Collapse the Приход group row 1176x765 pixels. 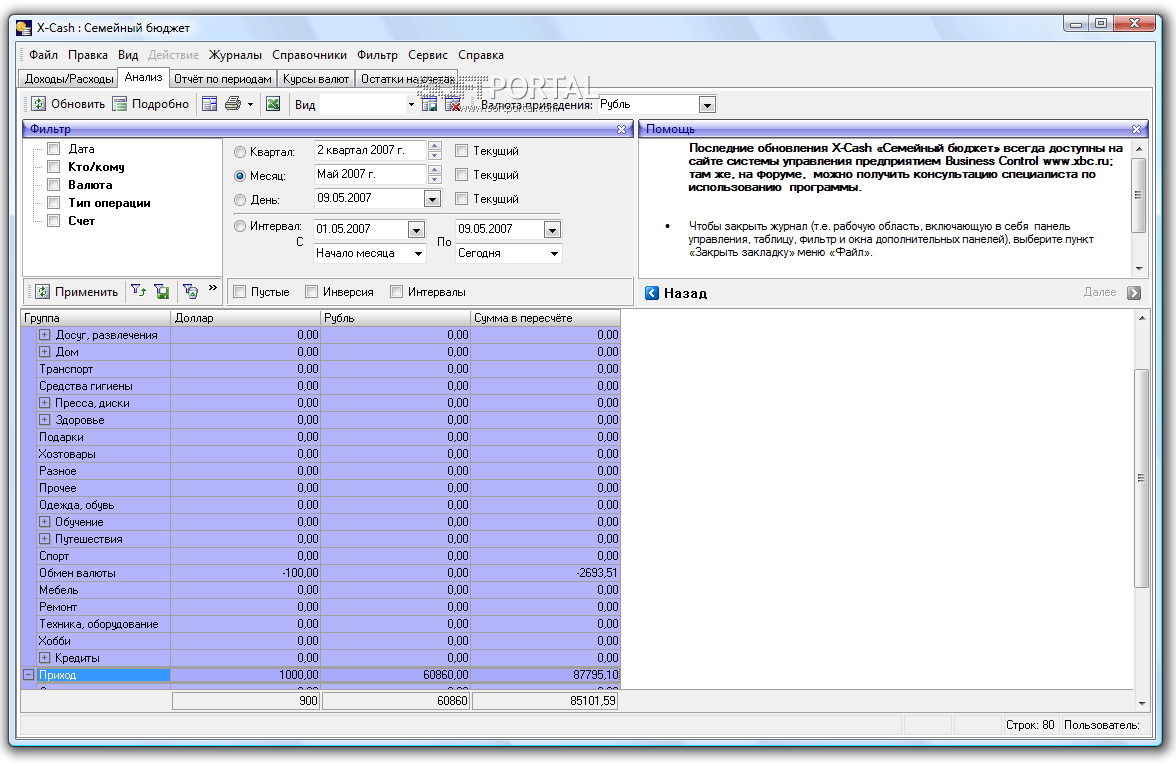(28, 675)
